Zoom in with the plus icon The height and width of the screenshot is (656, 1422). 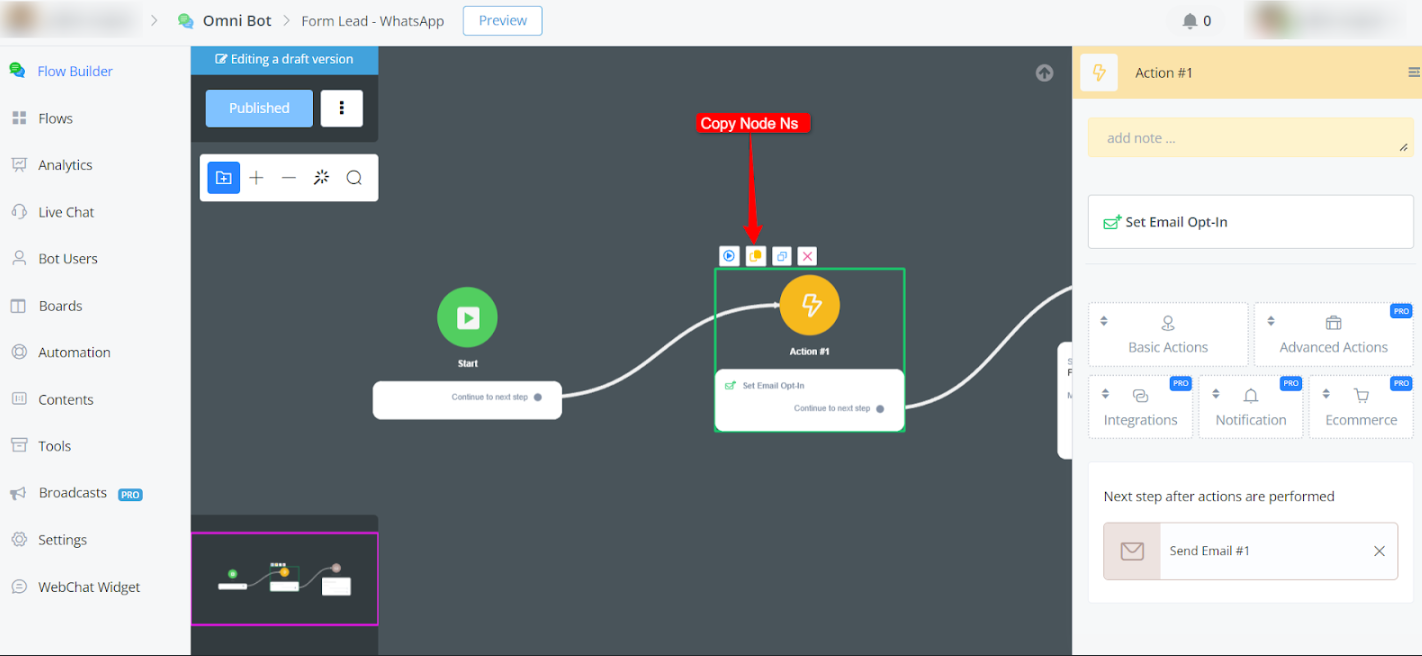click(256, 178)
